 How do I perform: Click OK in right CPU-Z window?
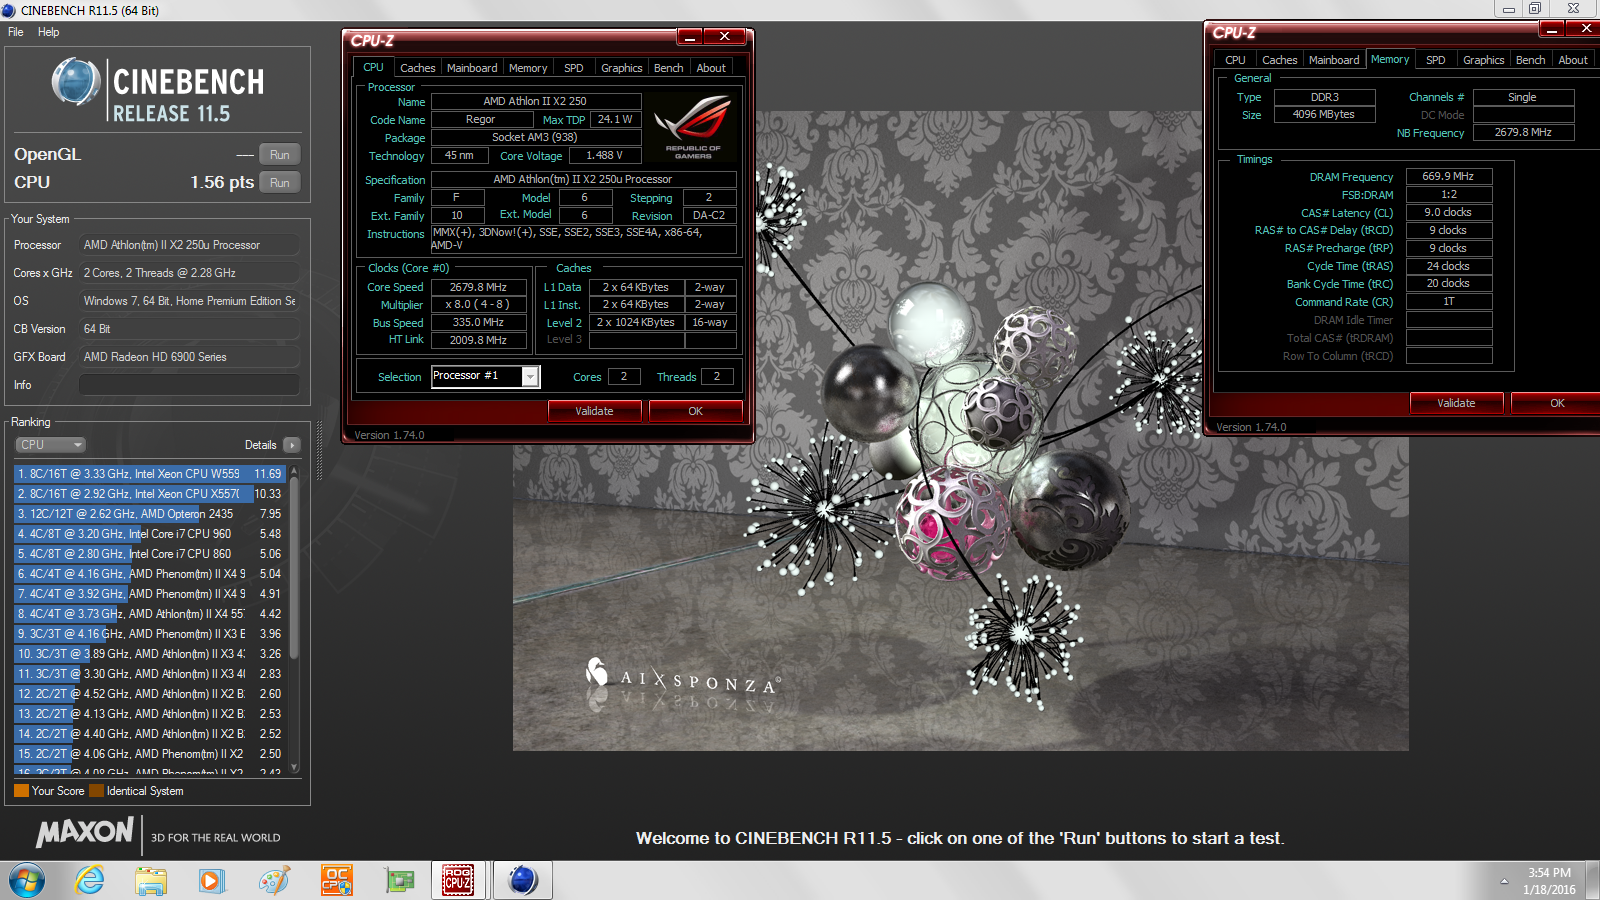pyautogui.click(x=1557, y=403)
